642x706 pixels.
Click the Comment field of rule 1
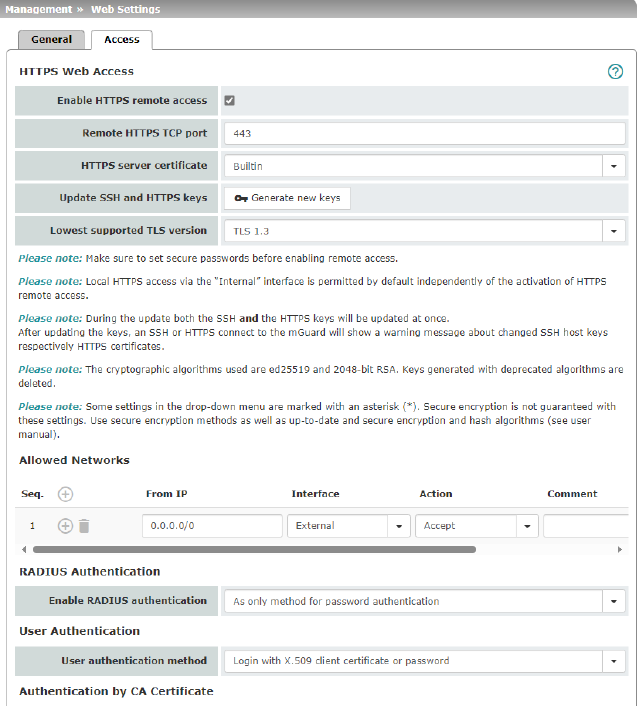(x=585, y=526)
